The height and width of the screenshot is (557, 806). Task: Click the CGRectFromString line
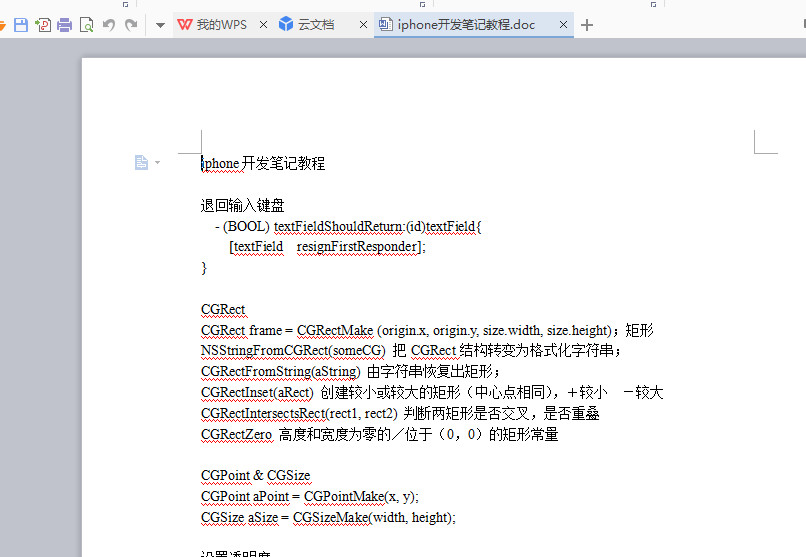pos(350,371)
